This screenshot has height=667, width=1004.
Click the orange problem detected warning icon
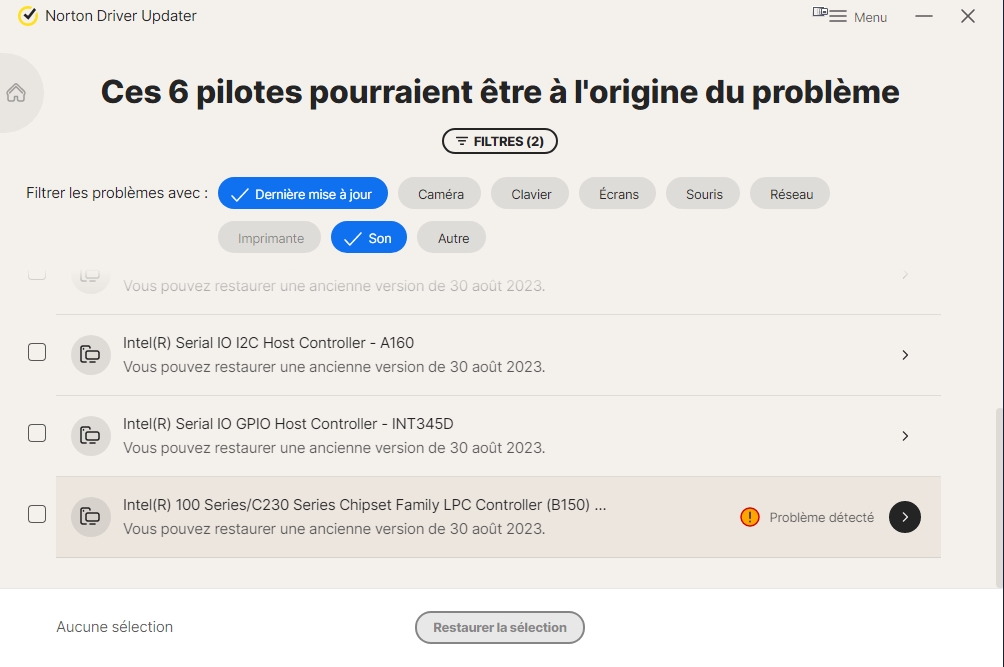point(749,517)
